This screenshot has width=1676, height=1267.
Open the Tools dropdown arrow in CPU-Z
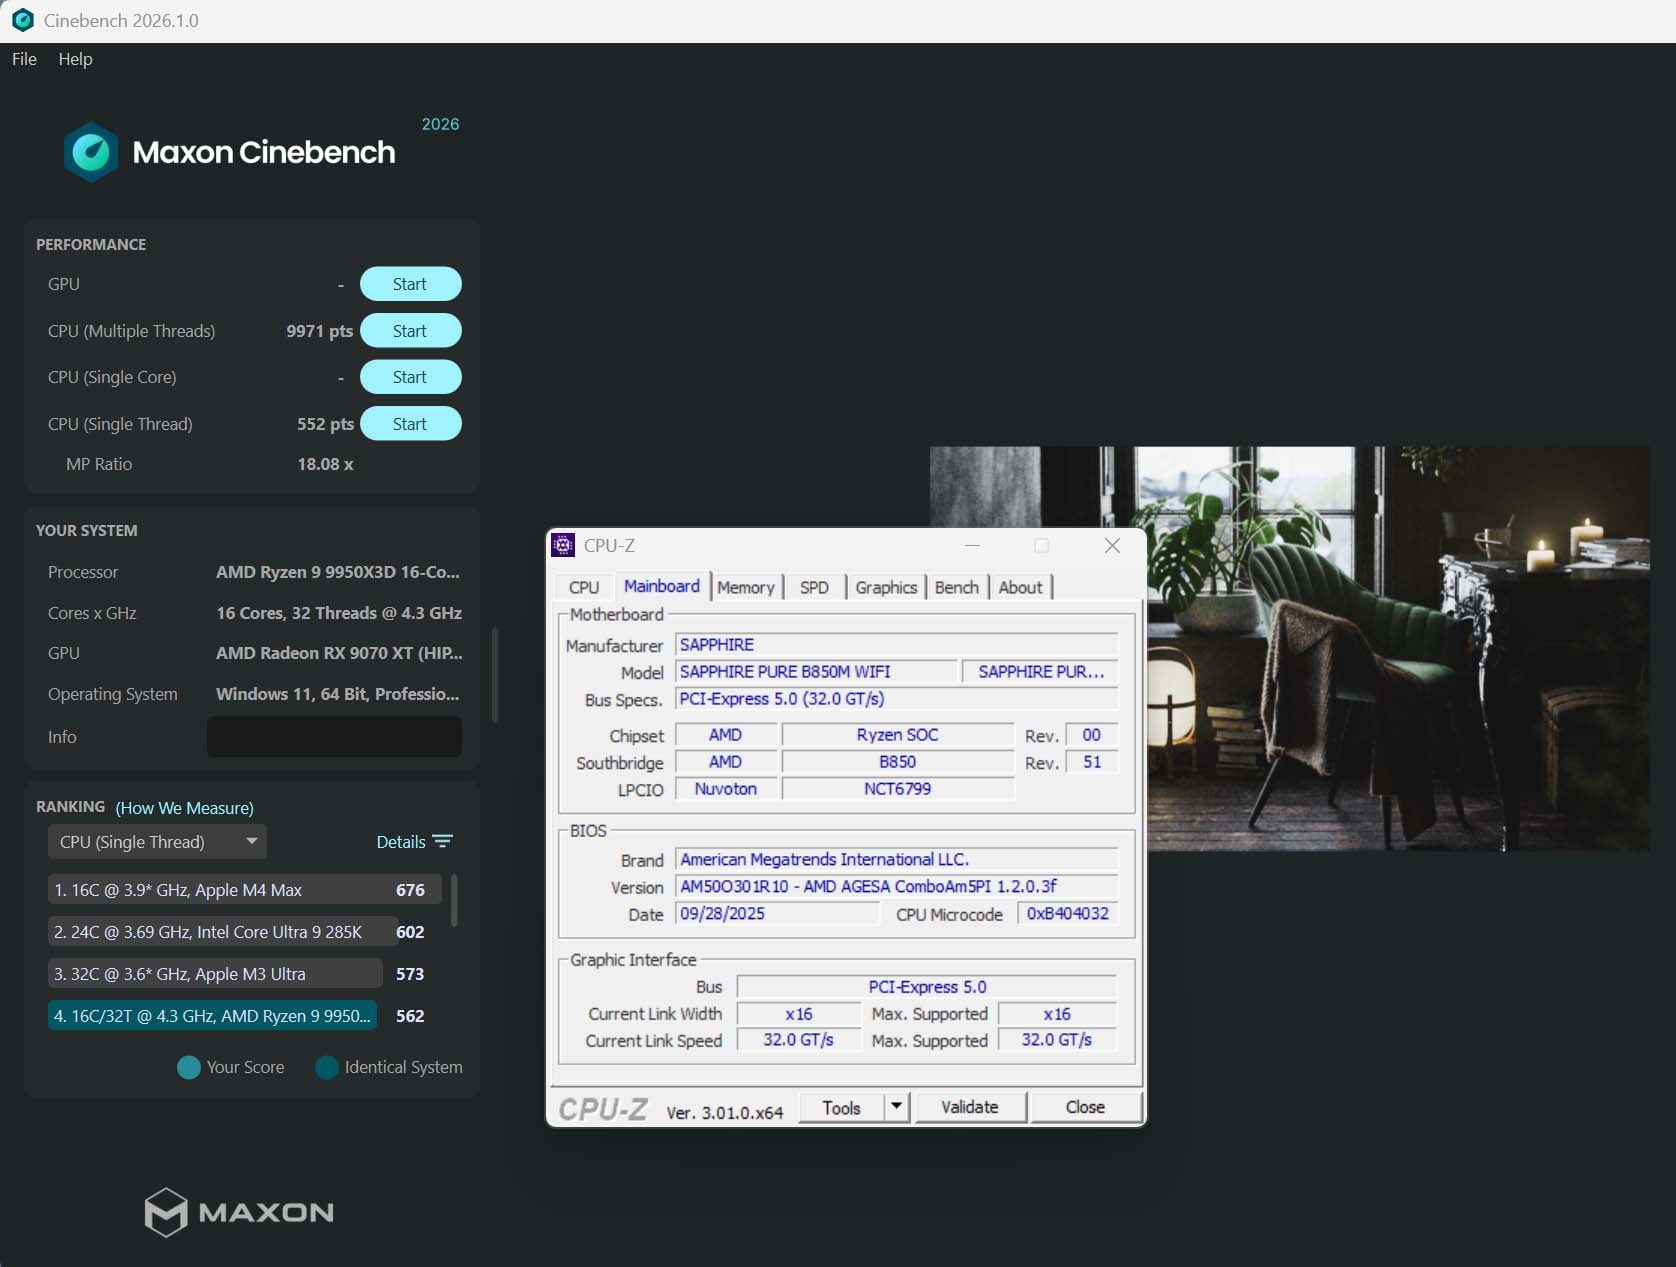(897, 1107)
